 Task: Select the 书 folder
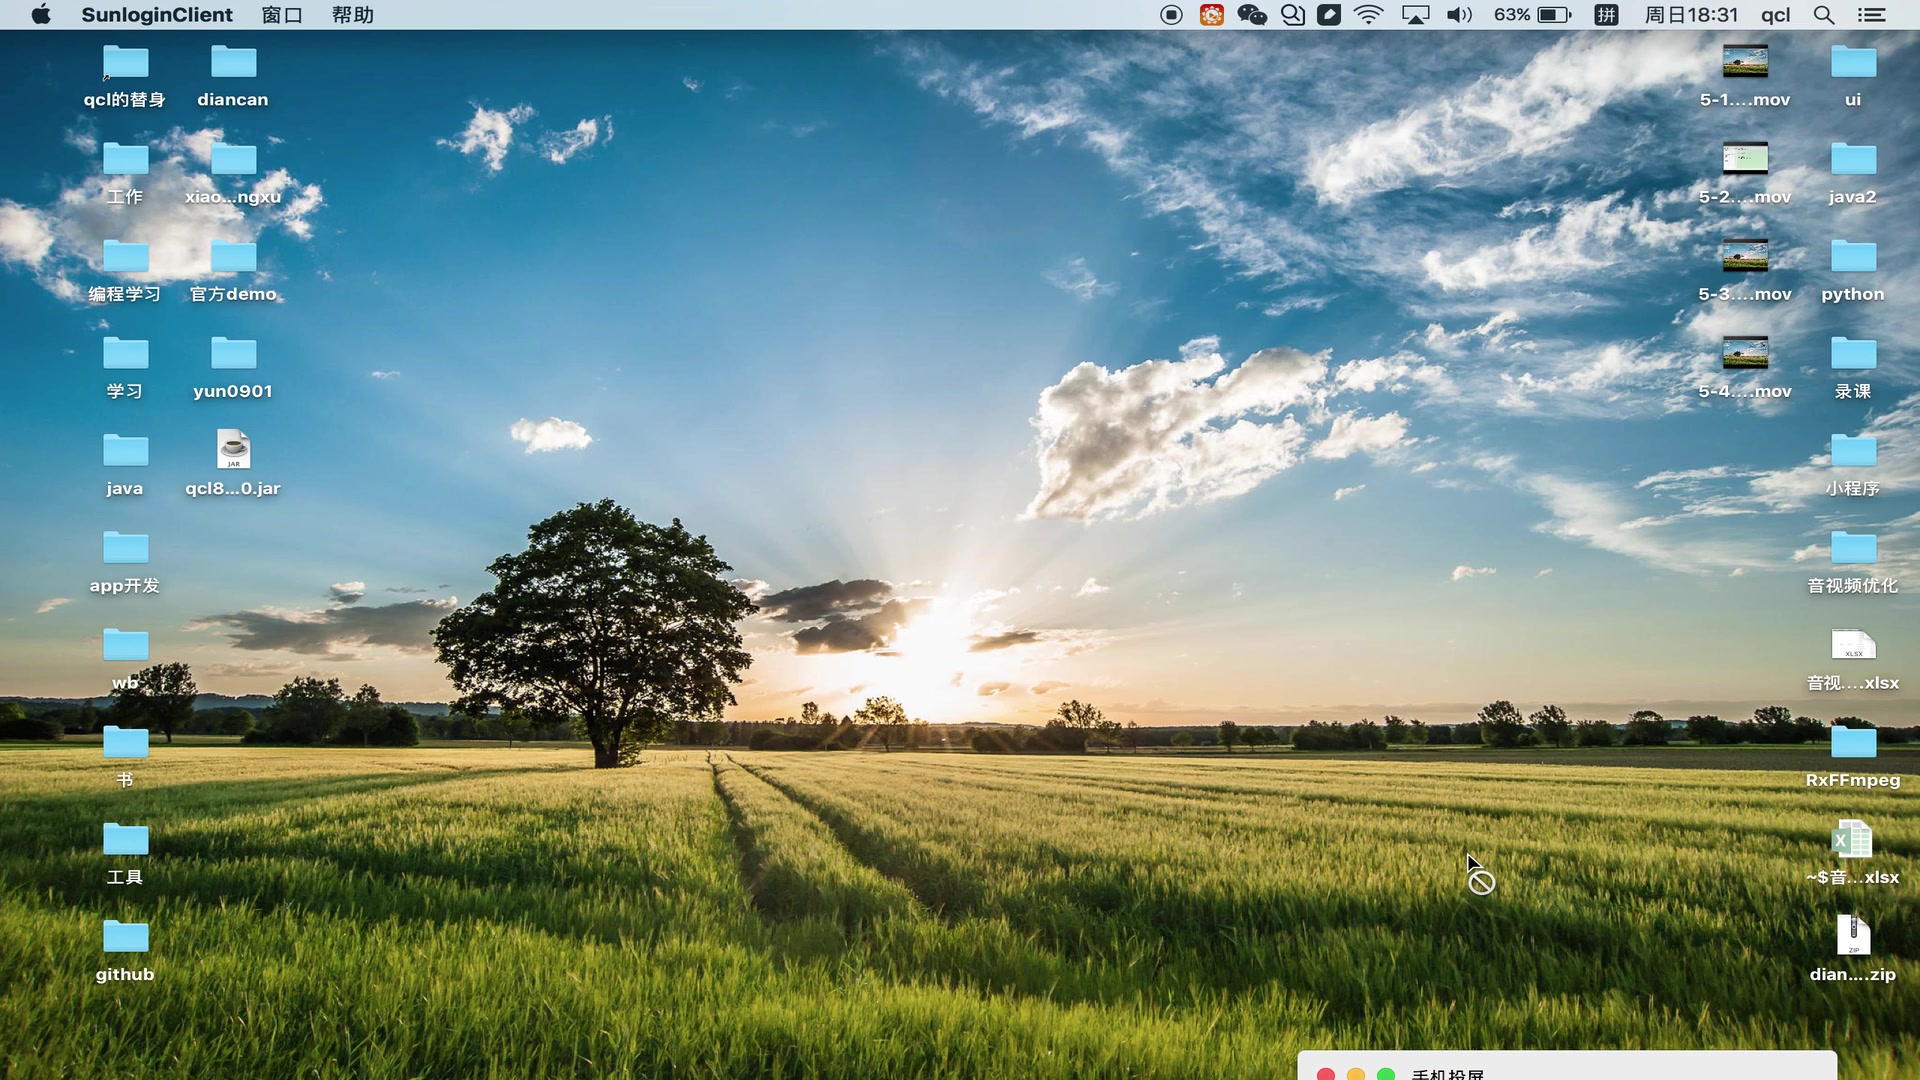[x=125, y=755]
